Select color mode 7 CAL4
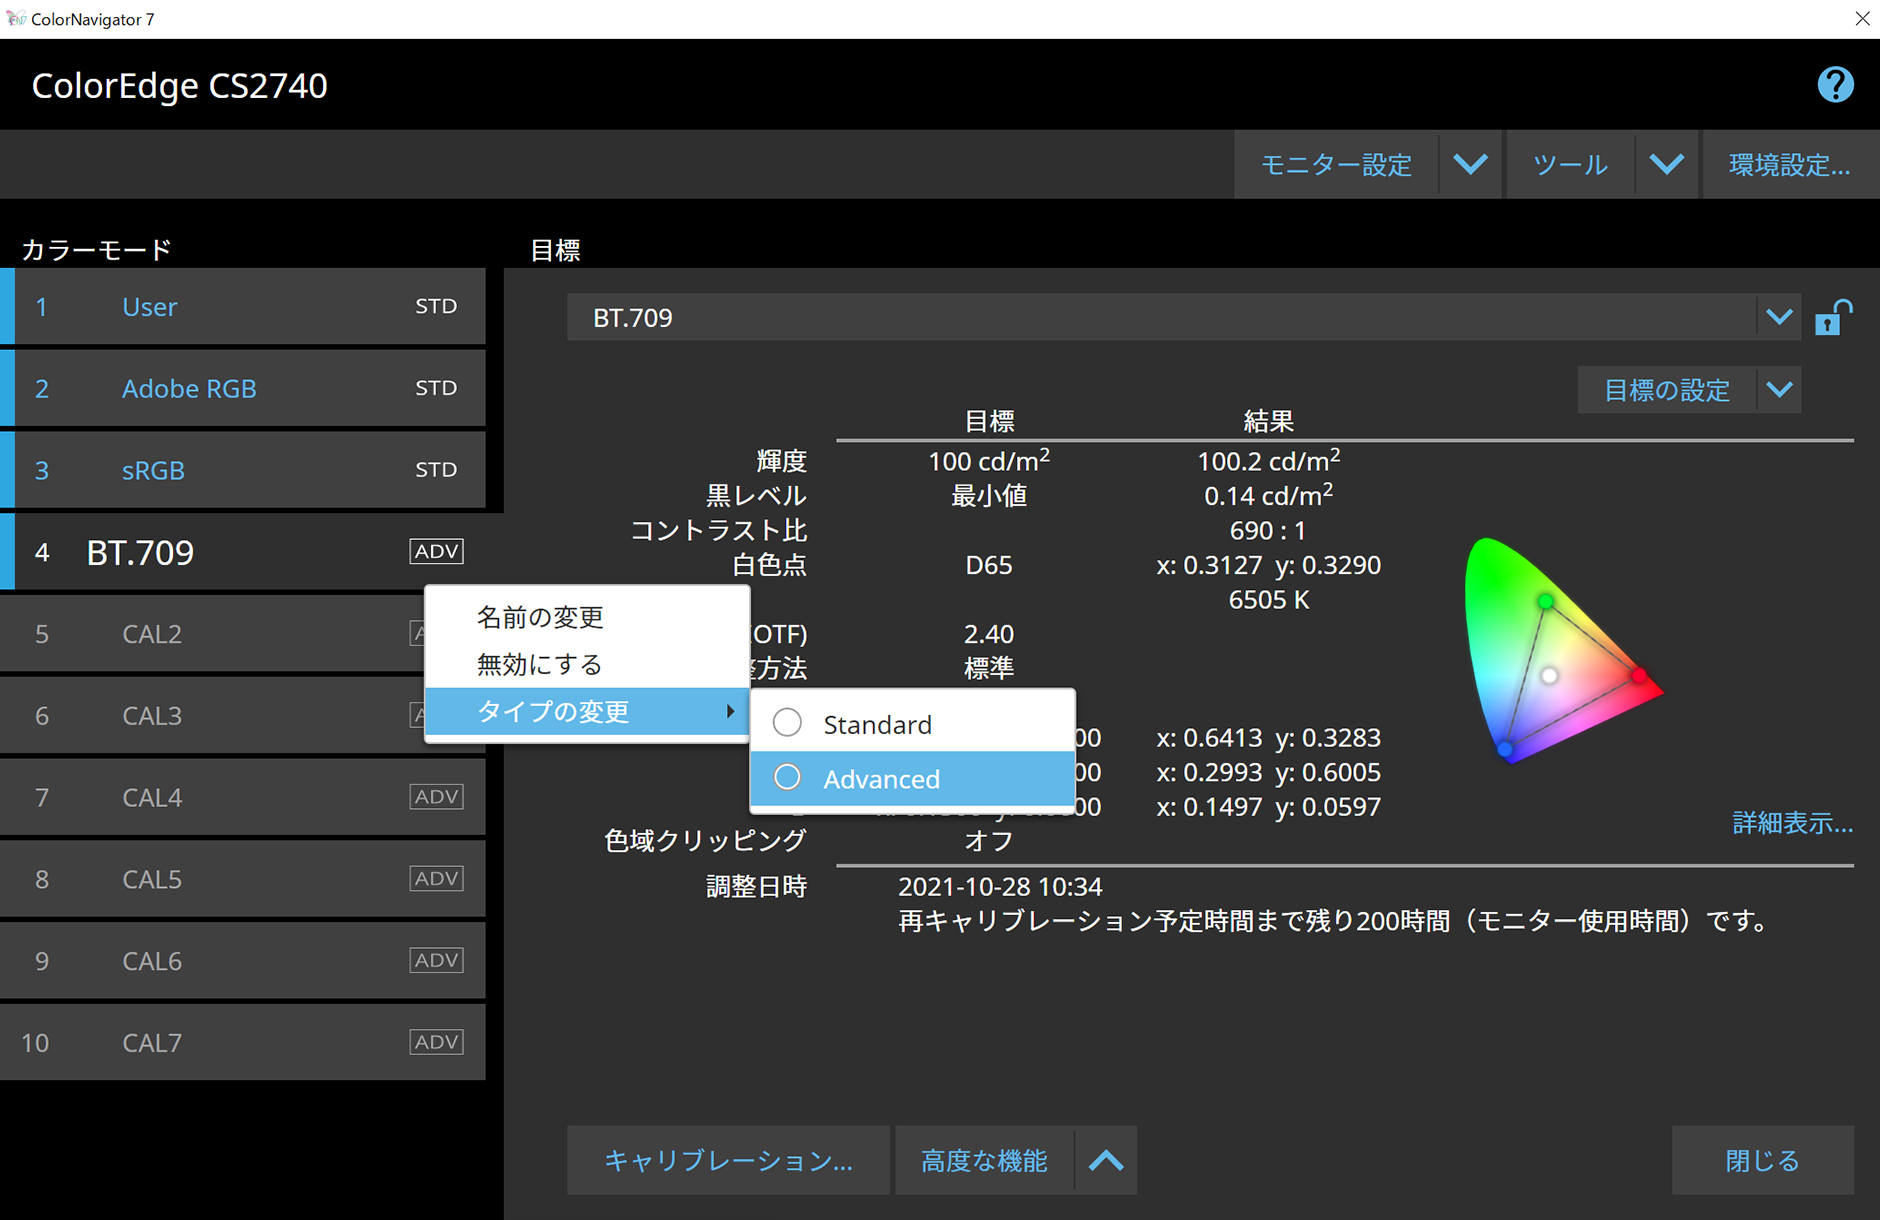 coord(243,797)
